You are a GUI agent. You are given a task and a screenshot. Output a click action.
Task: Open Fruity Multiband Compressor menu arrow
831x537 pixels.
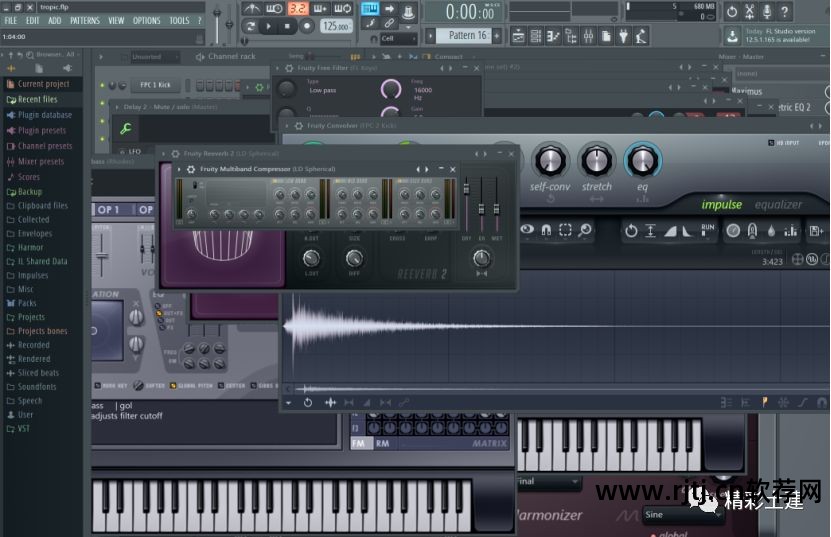pyautogui.click(x=179, y=169)
